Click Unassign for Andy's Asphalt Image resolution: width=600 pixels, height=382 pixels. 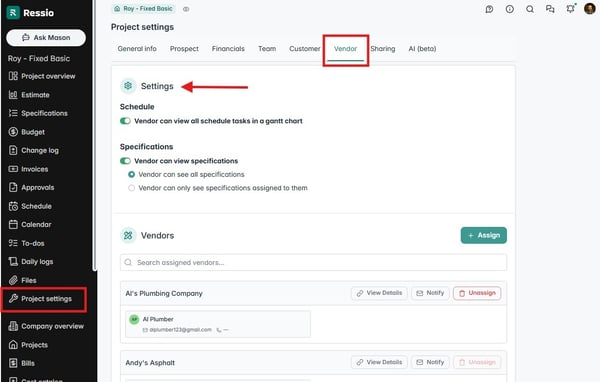(x=477, y=362)
